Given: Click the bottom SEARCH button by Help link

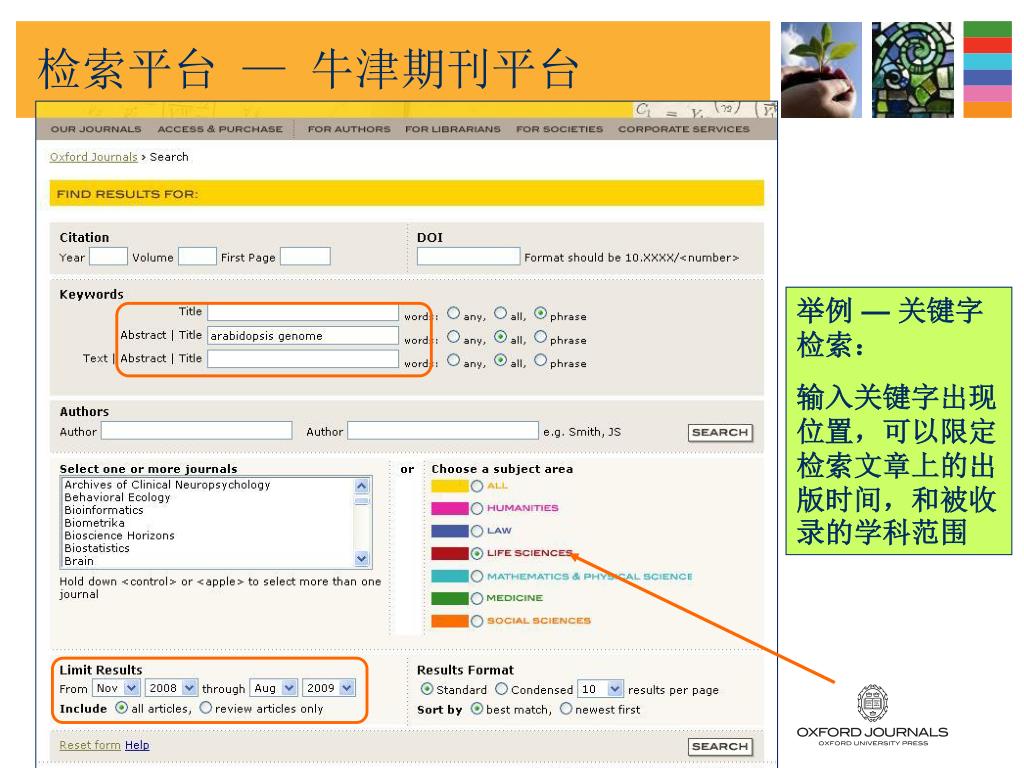Looking at the screenshot, I should 720,746.
